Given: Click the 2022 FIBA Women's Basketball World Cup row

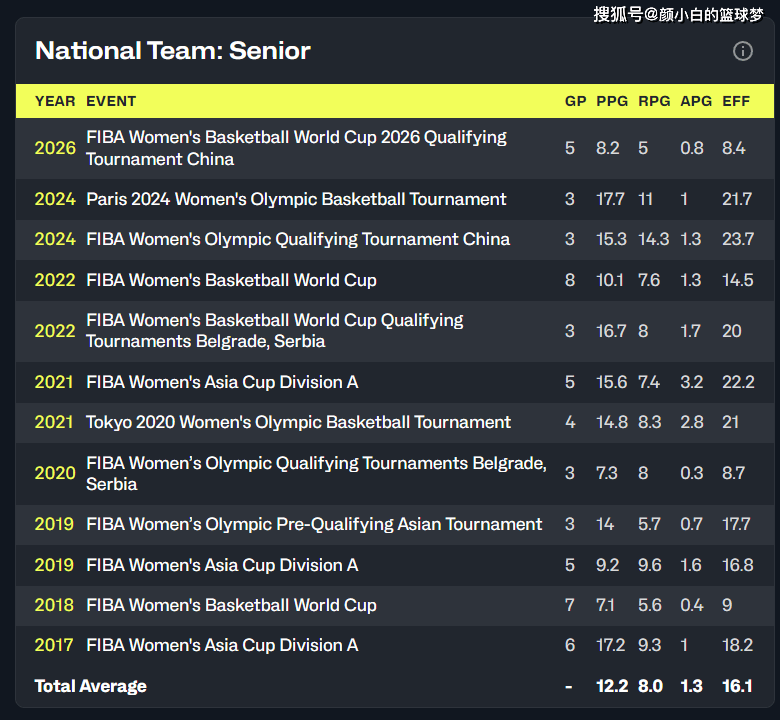Looking at the screenshot, I should (x=231, y=280).
